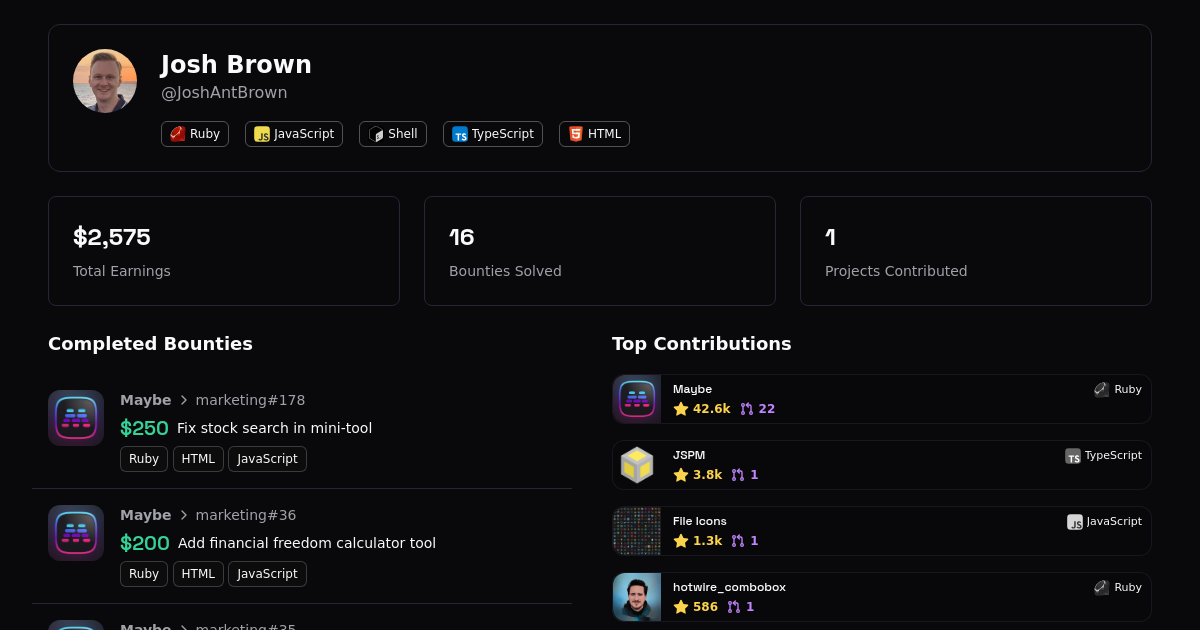
Task: Click the marketing#178 issue link
Action: pos(250,400)
